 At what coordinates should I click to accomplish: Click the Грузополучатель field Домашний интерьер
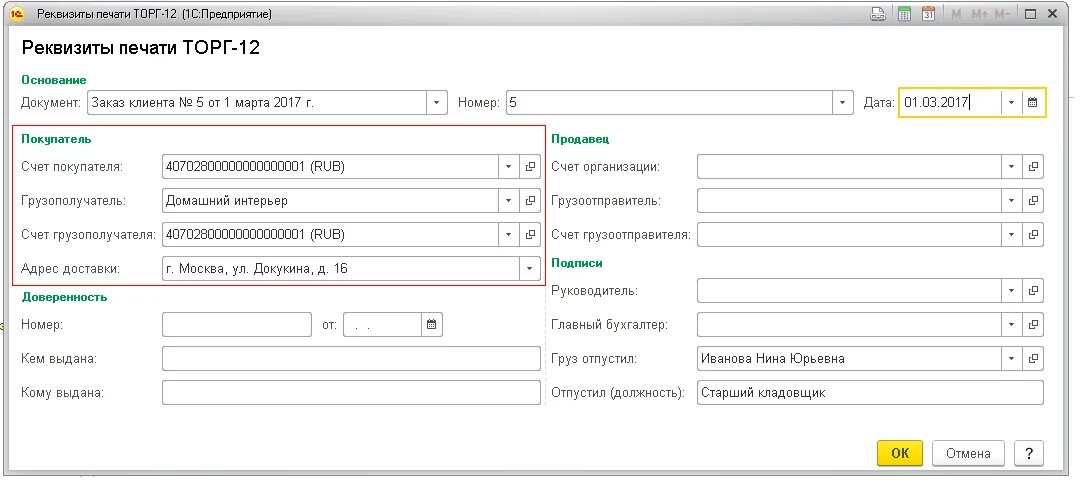(x=331, y=200)
